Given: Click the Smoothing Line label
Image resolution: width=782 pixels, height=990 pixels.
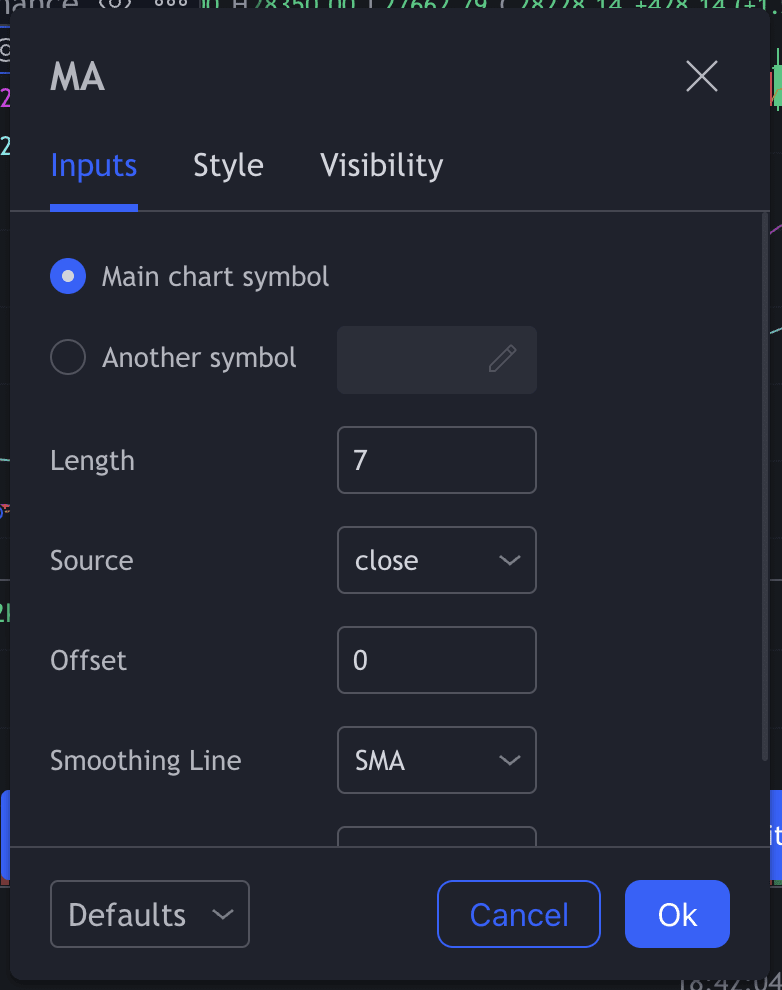Looking at the screenshot, I should (x=145, y=761).
